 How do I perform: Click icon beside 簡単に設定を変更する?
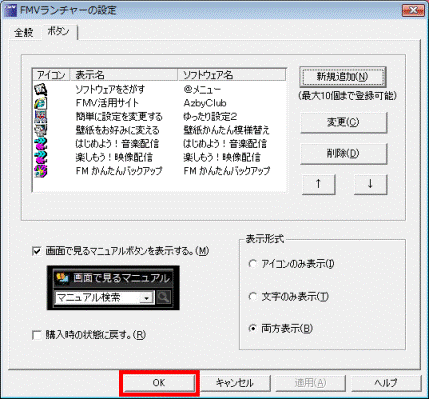(x=41, y=117)
